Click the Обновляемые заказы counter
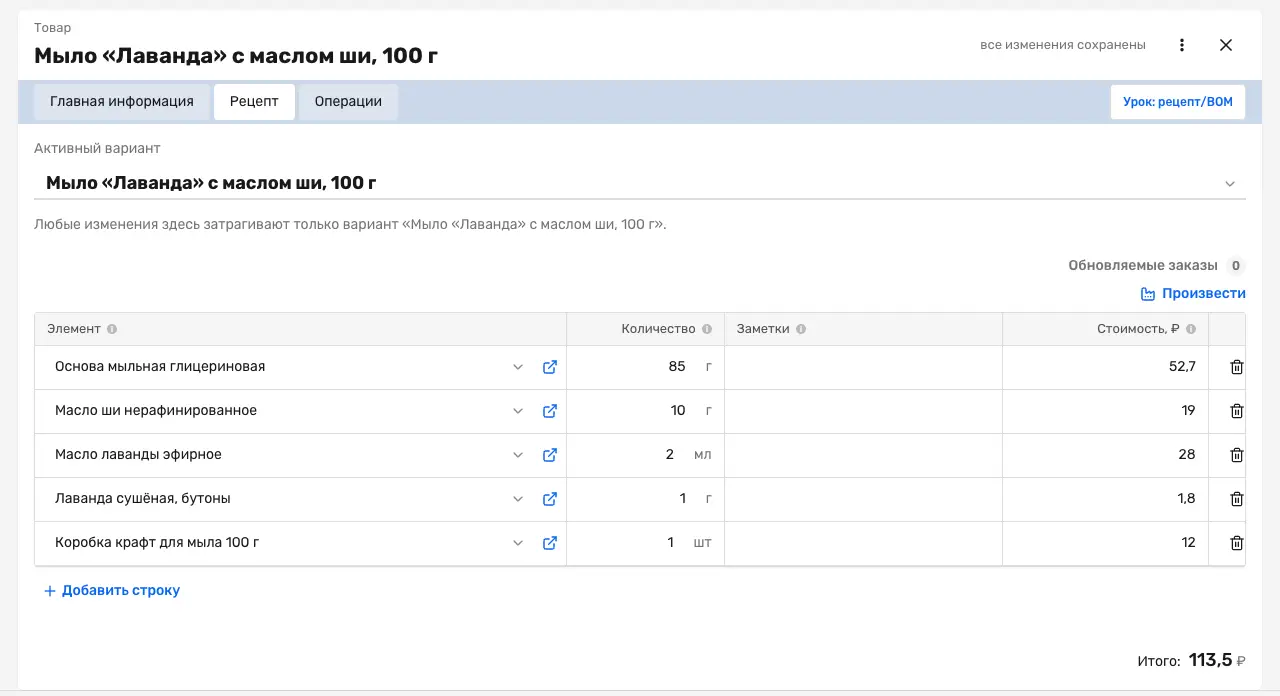The height and width of the screenshot is (696, 1280). click(x=1236, y=266)
